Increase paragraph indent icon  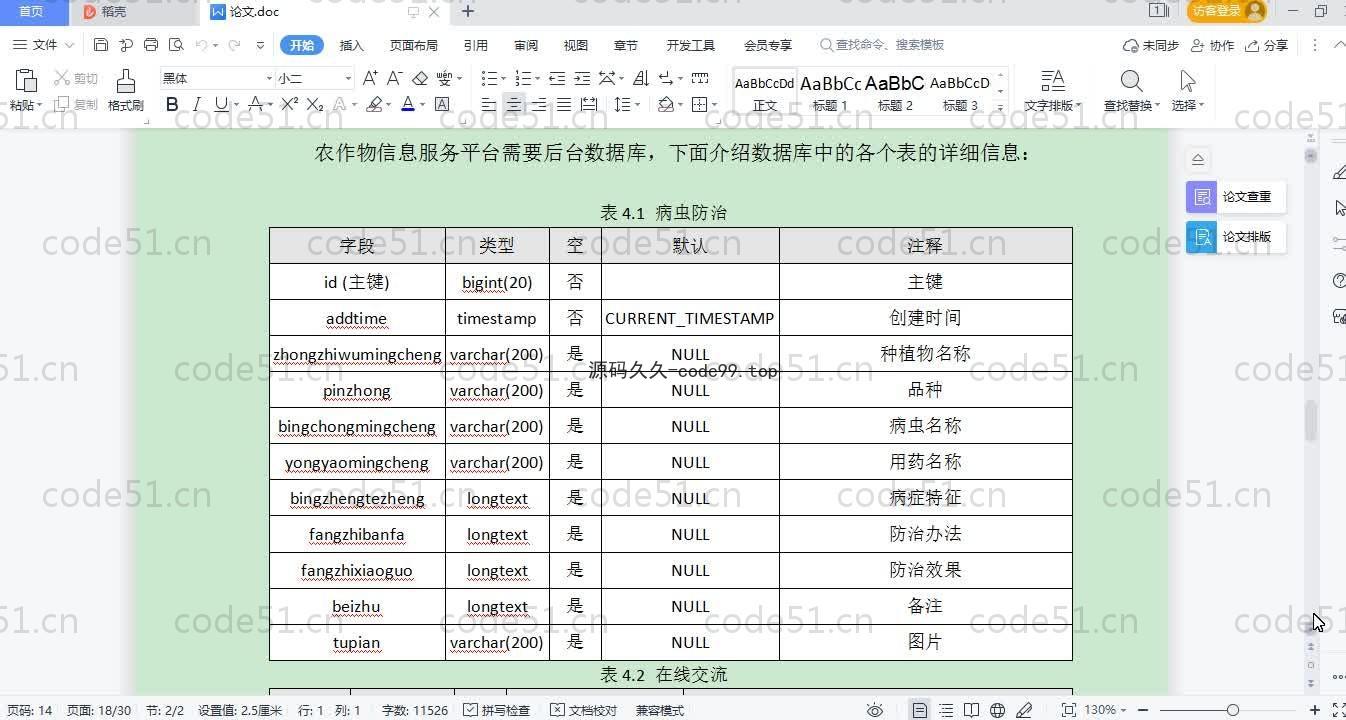click(x=582, y=78)
